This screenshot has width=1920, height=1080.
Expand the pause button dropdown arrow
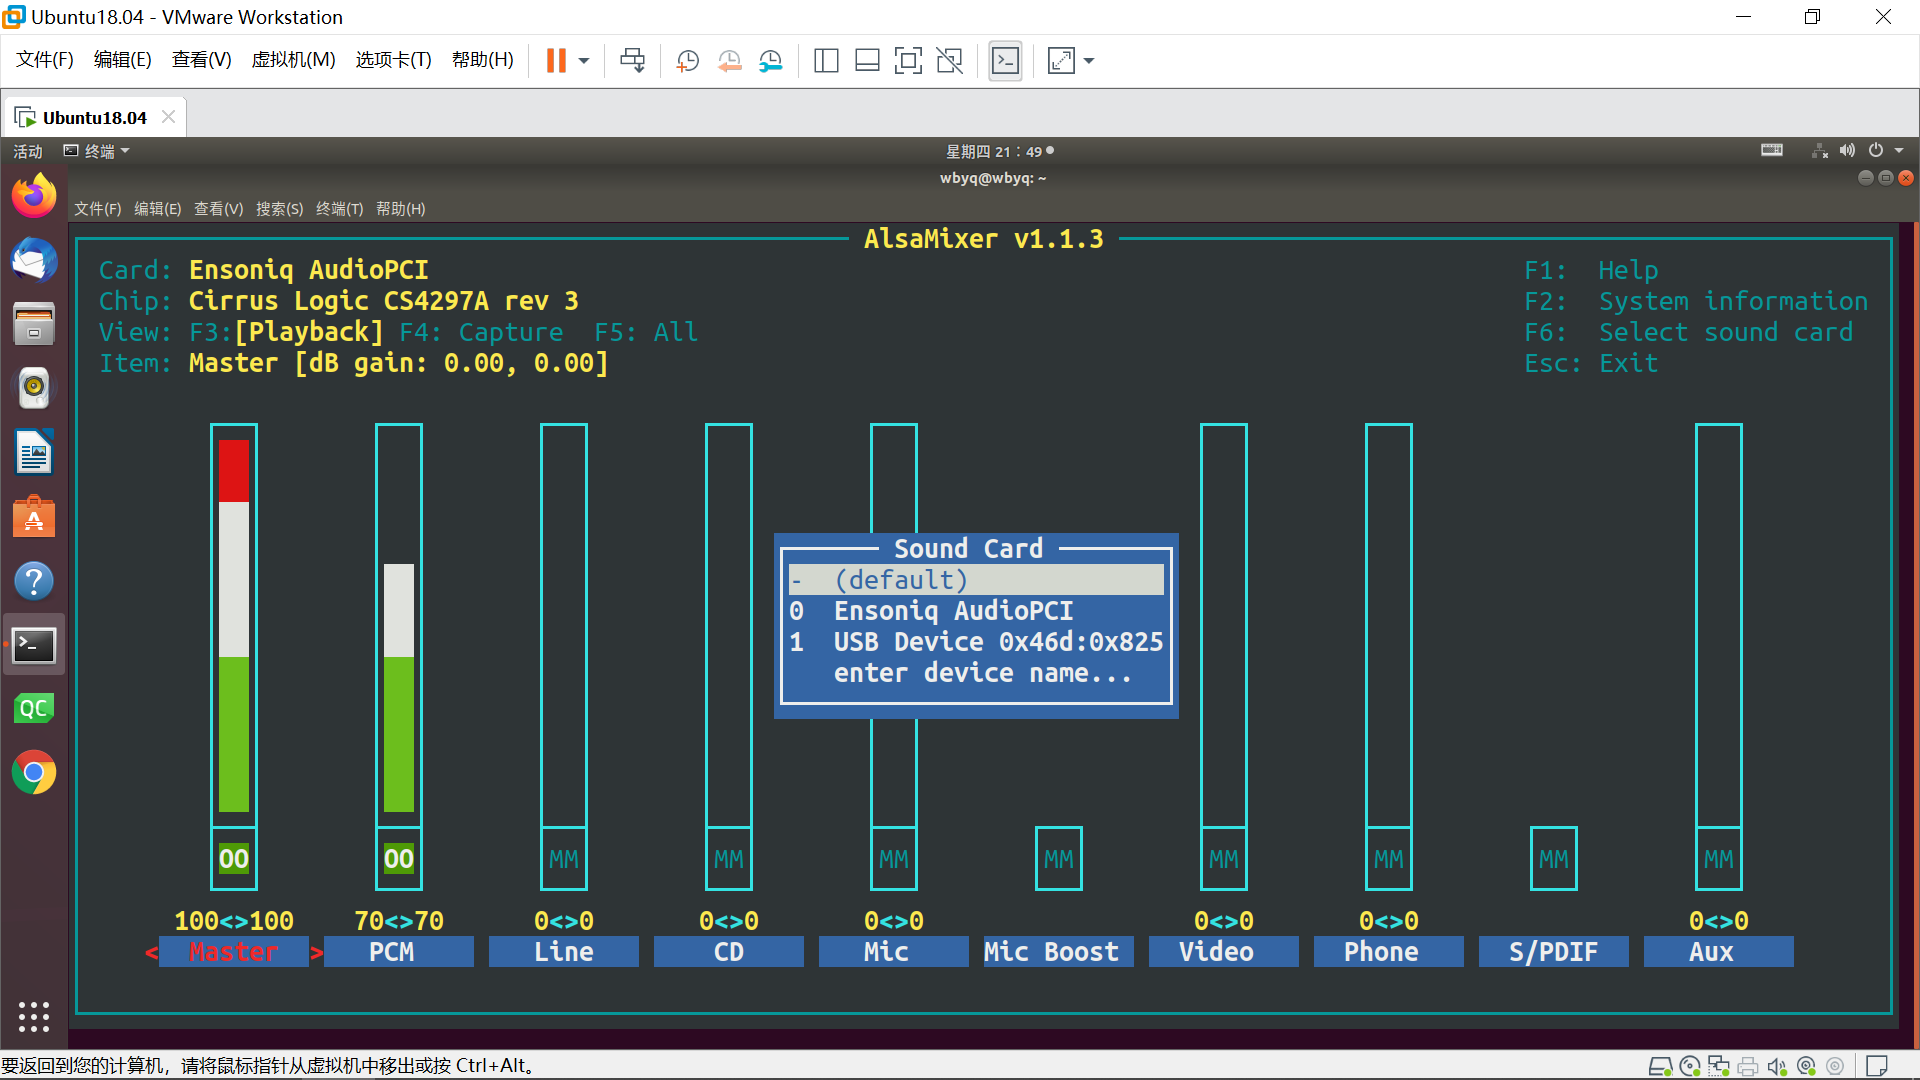584,61
